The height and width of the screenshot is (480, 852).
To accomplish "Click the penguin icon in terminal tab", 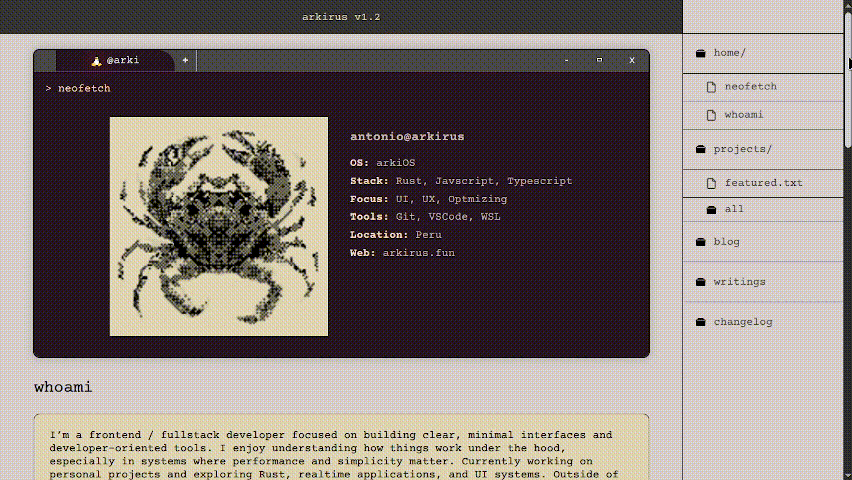I will (96, 61).
